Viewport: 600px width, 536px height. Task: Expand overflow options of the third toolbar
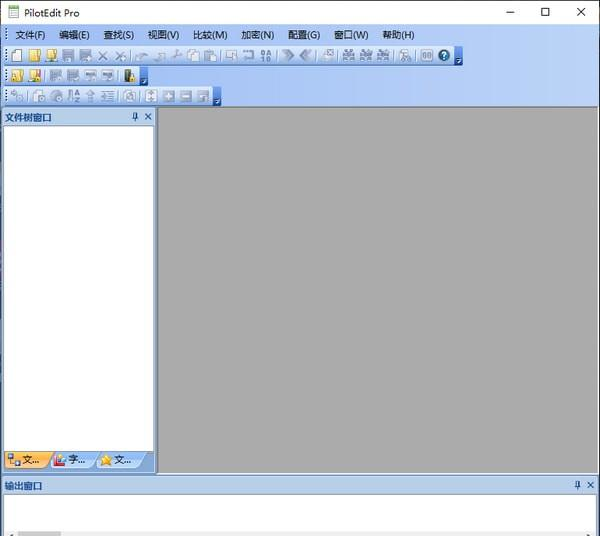click(x=217, y=96)
